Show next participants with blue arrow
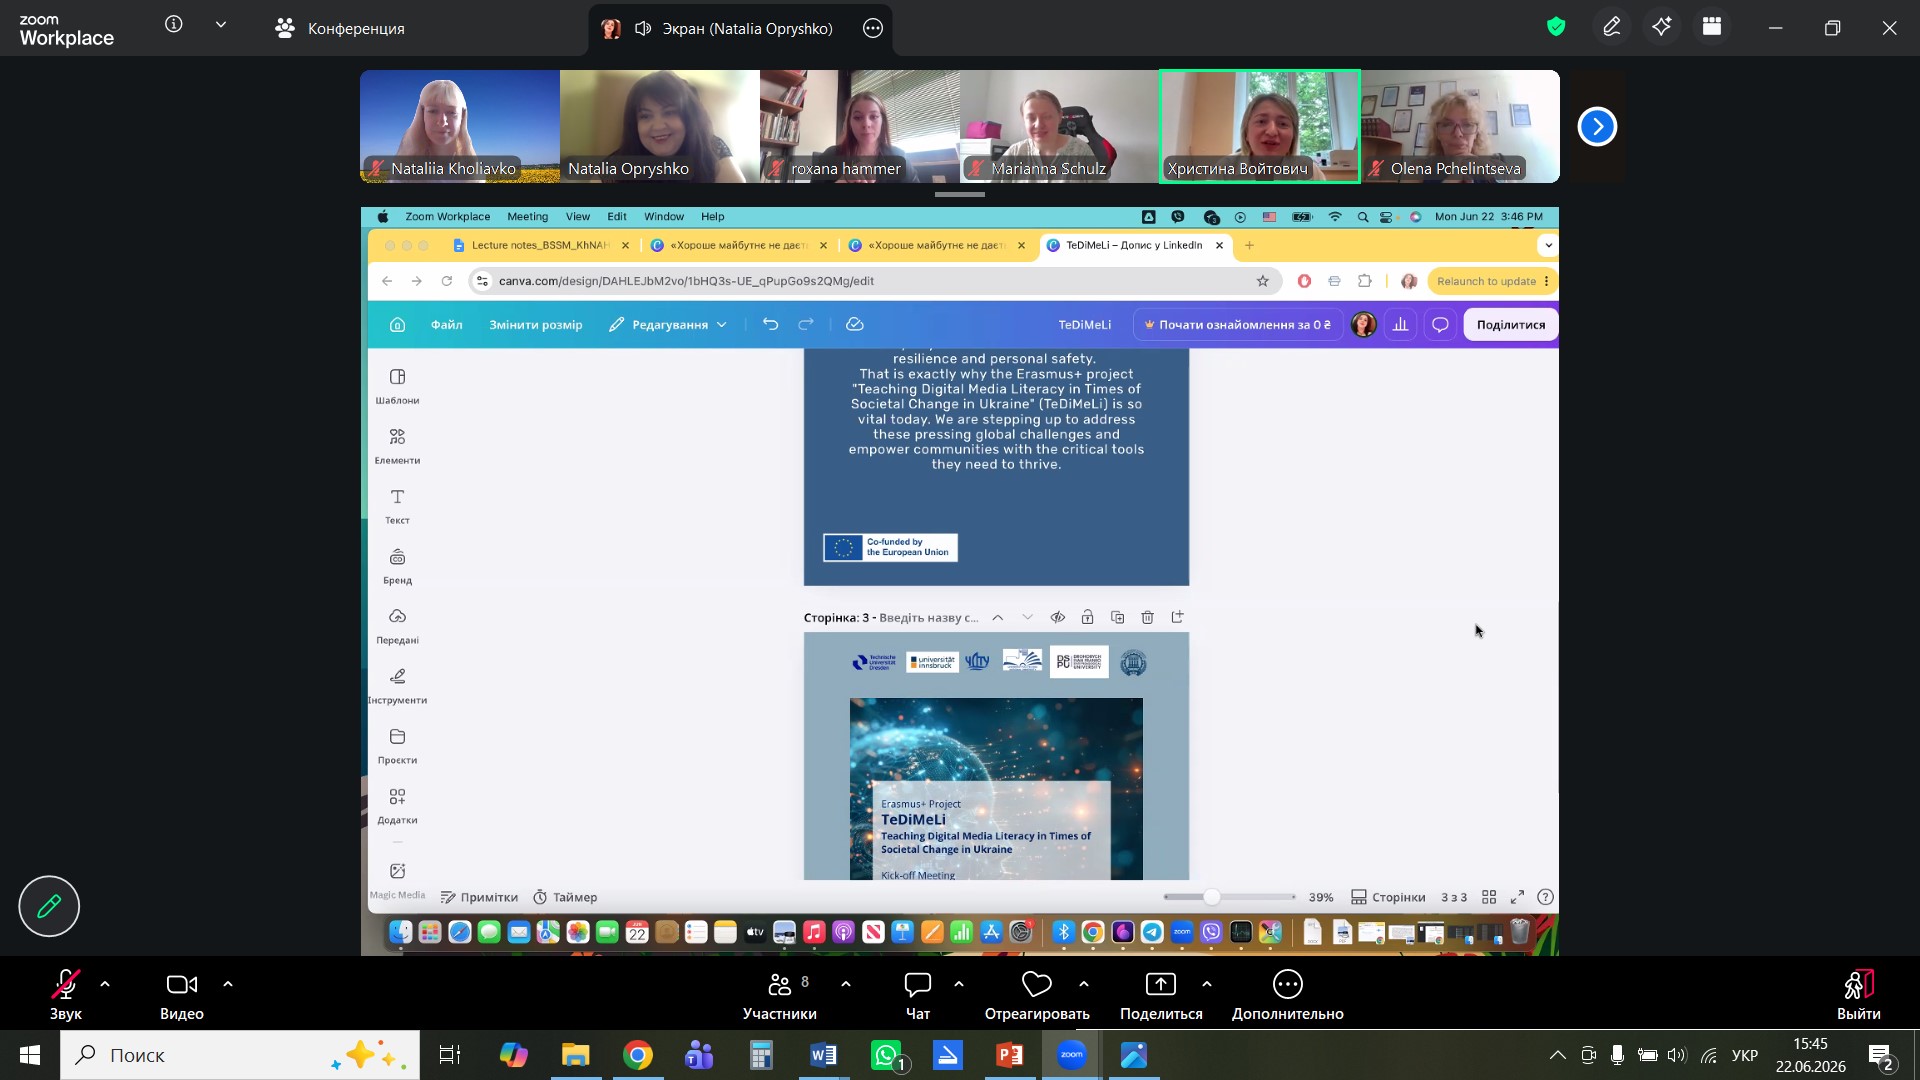The height and width of the screenshot is (1080, 1920). 1597,126
